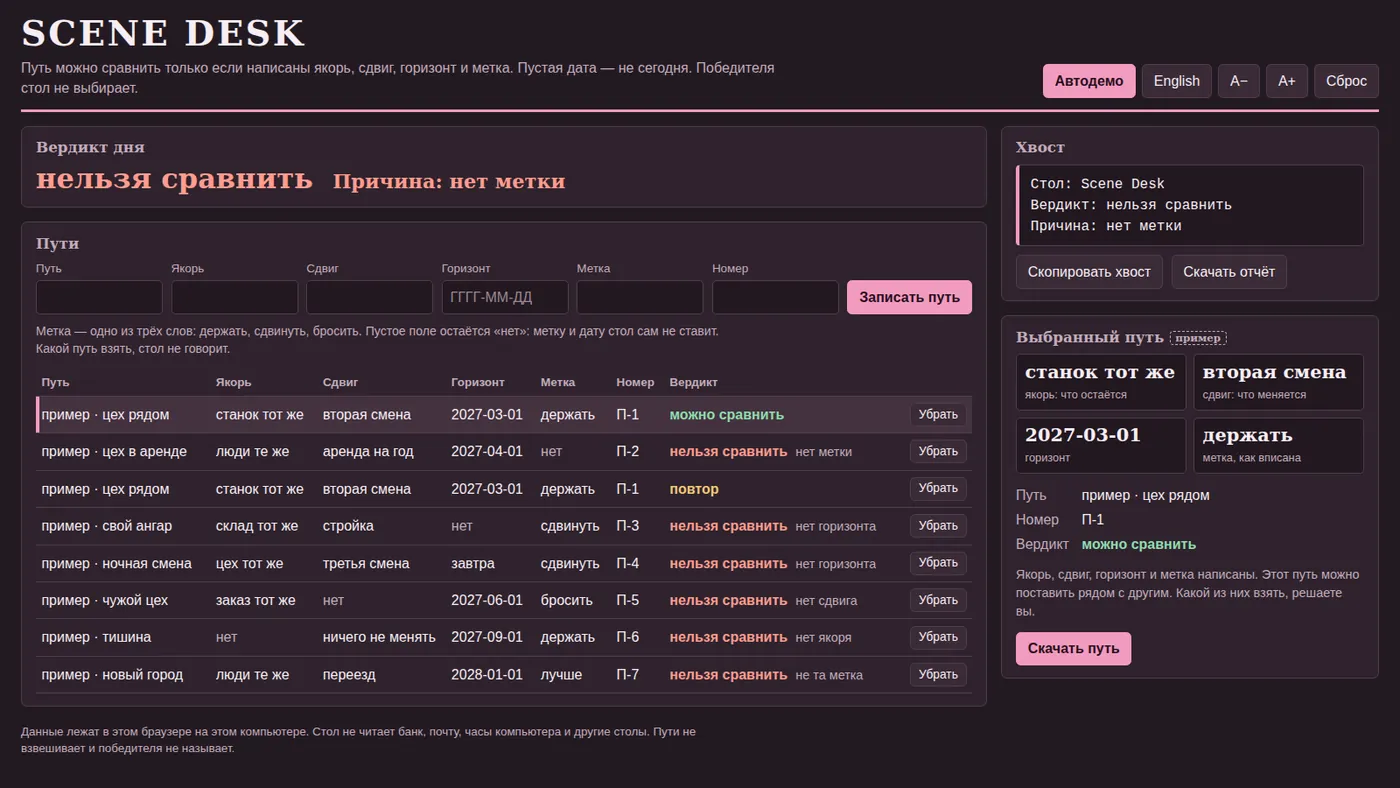Focus the Сдвиг input field

369,297
